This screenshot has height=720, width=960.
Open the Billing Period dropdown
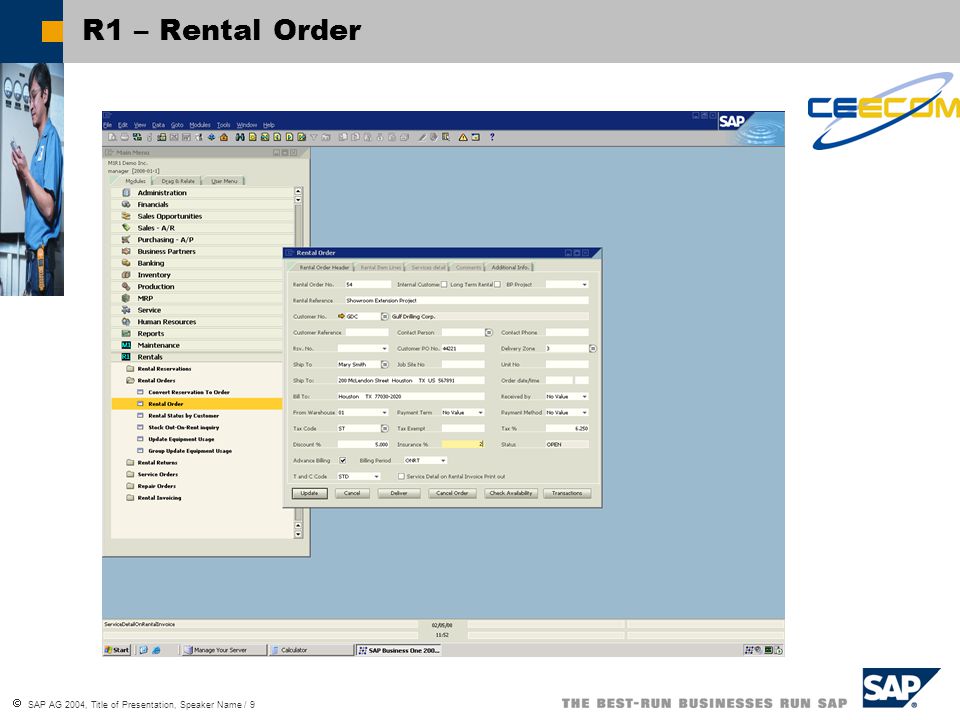click(x=443, y=460)
